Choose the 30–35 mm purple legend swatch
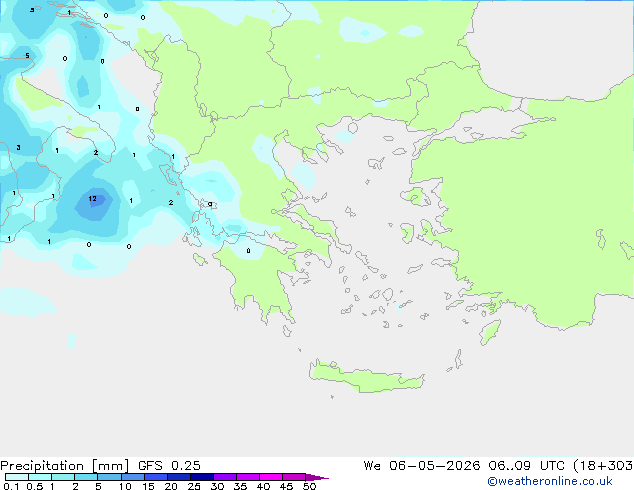The width and height of the screenshot is (634, 490). pyautogui.click(x=225, y=477)
